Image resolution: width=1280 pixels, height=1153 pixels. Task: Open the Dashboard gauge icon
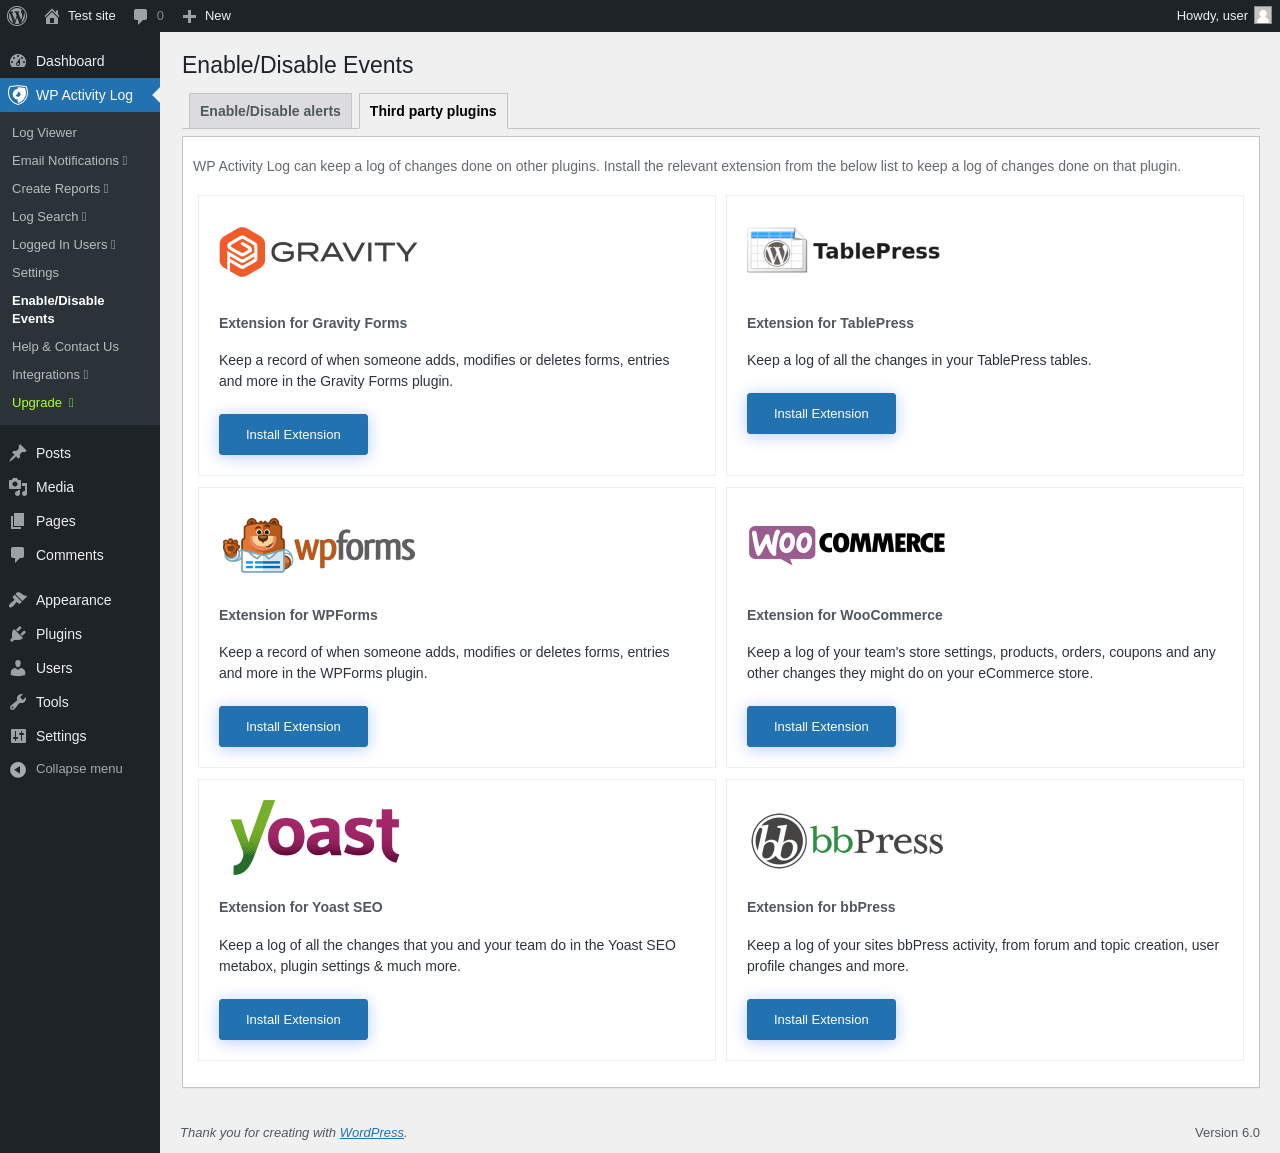click(x=18, y=61)
